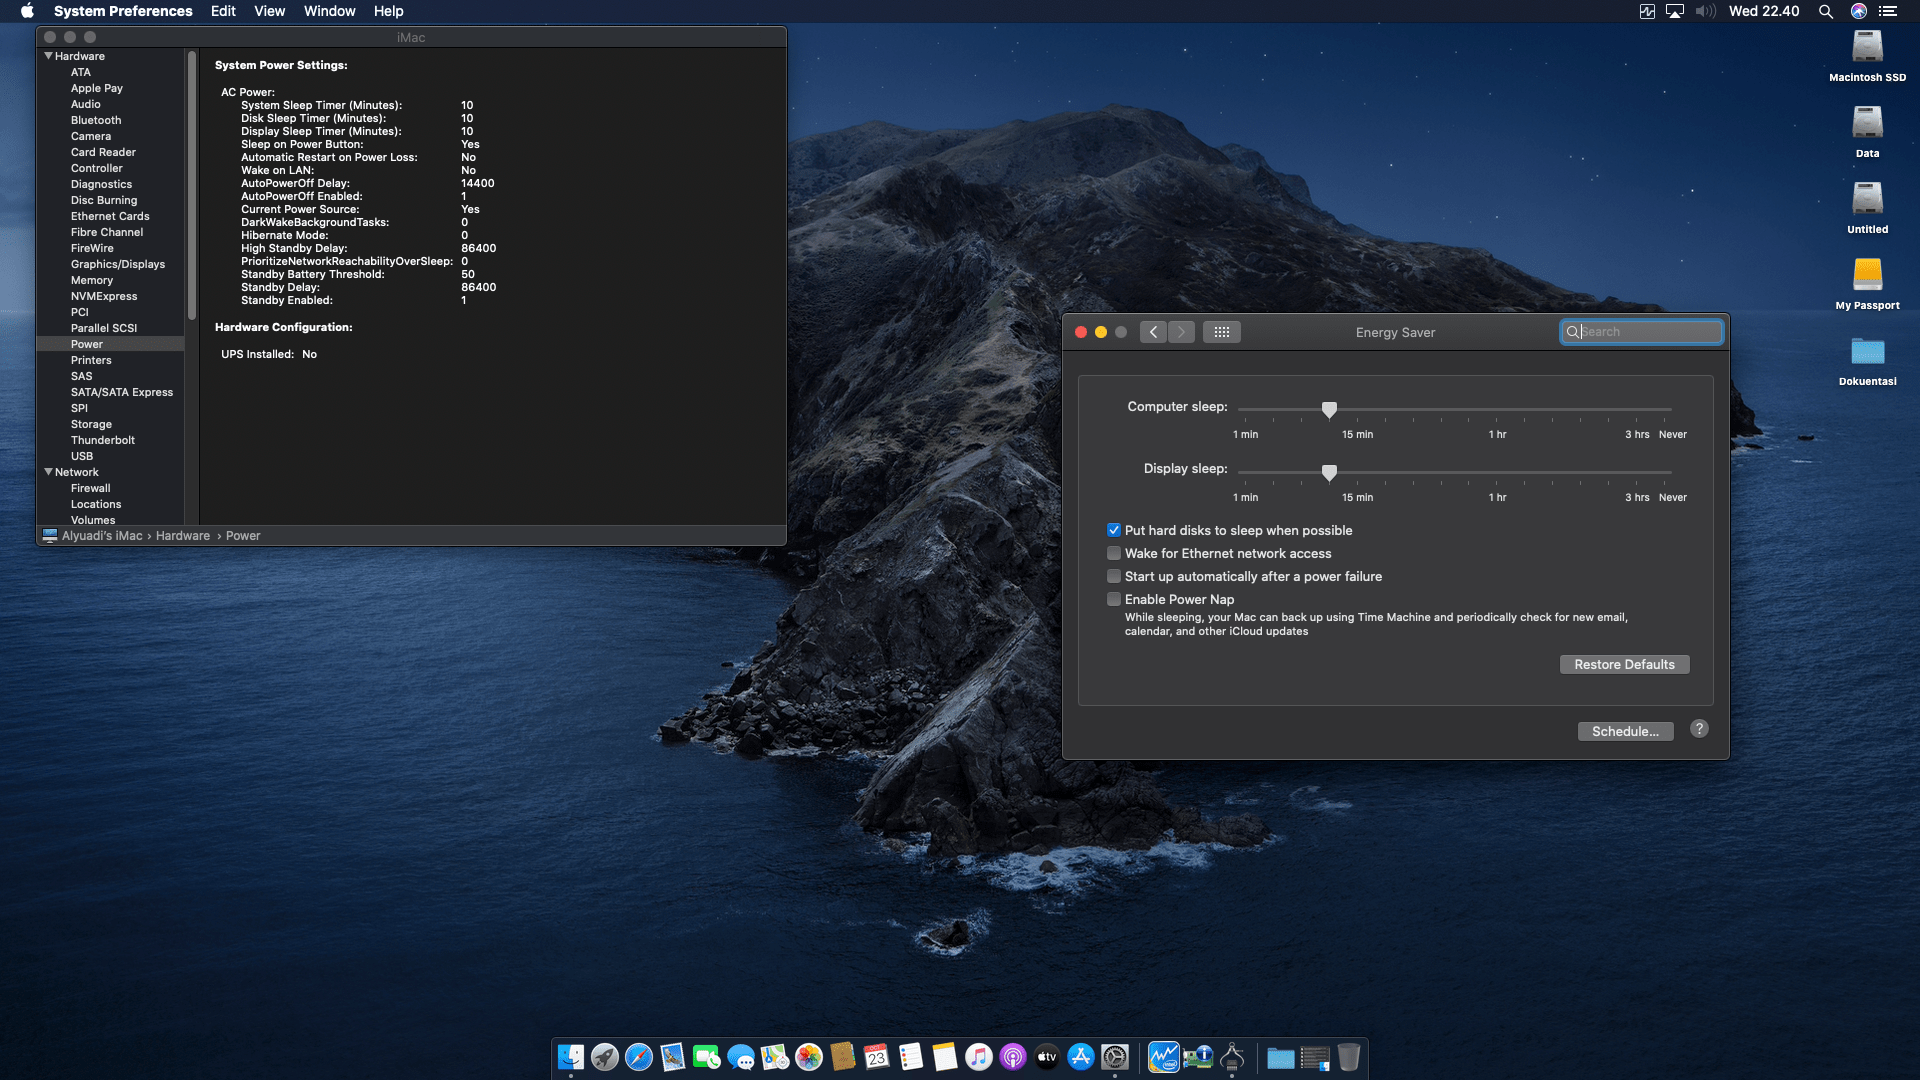
Task: Open the Schedule dialog in Energy Saver
Action: [x=1625, y=731]
